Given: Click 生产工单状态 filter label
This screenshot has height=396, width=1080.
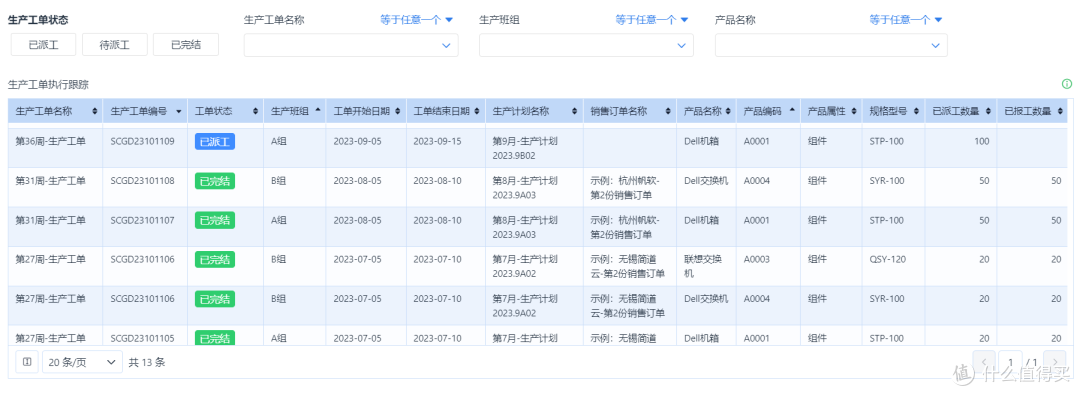Looking at the screenshot, I should 38,20.
